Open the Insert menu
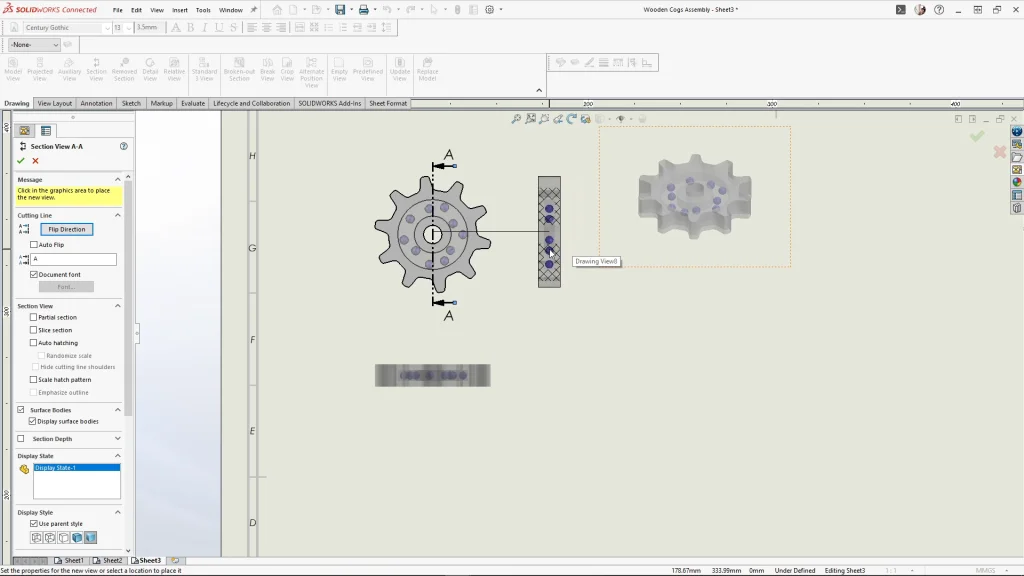The image size is (1024, 576). 179,10
